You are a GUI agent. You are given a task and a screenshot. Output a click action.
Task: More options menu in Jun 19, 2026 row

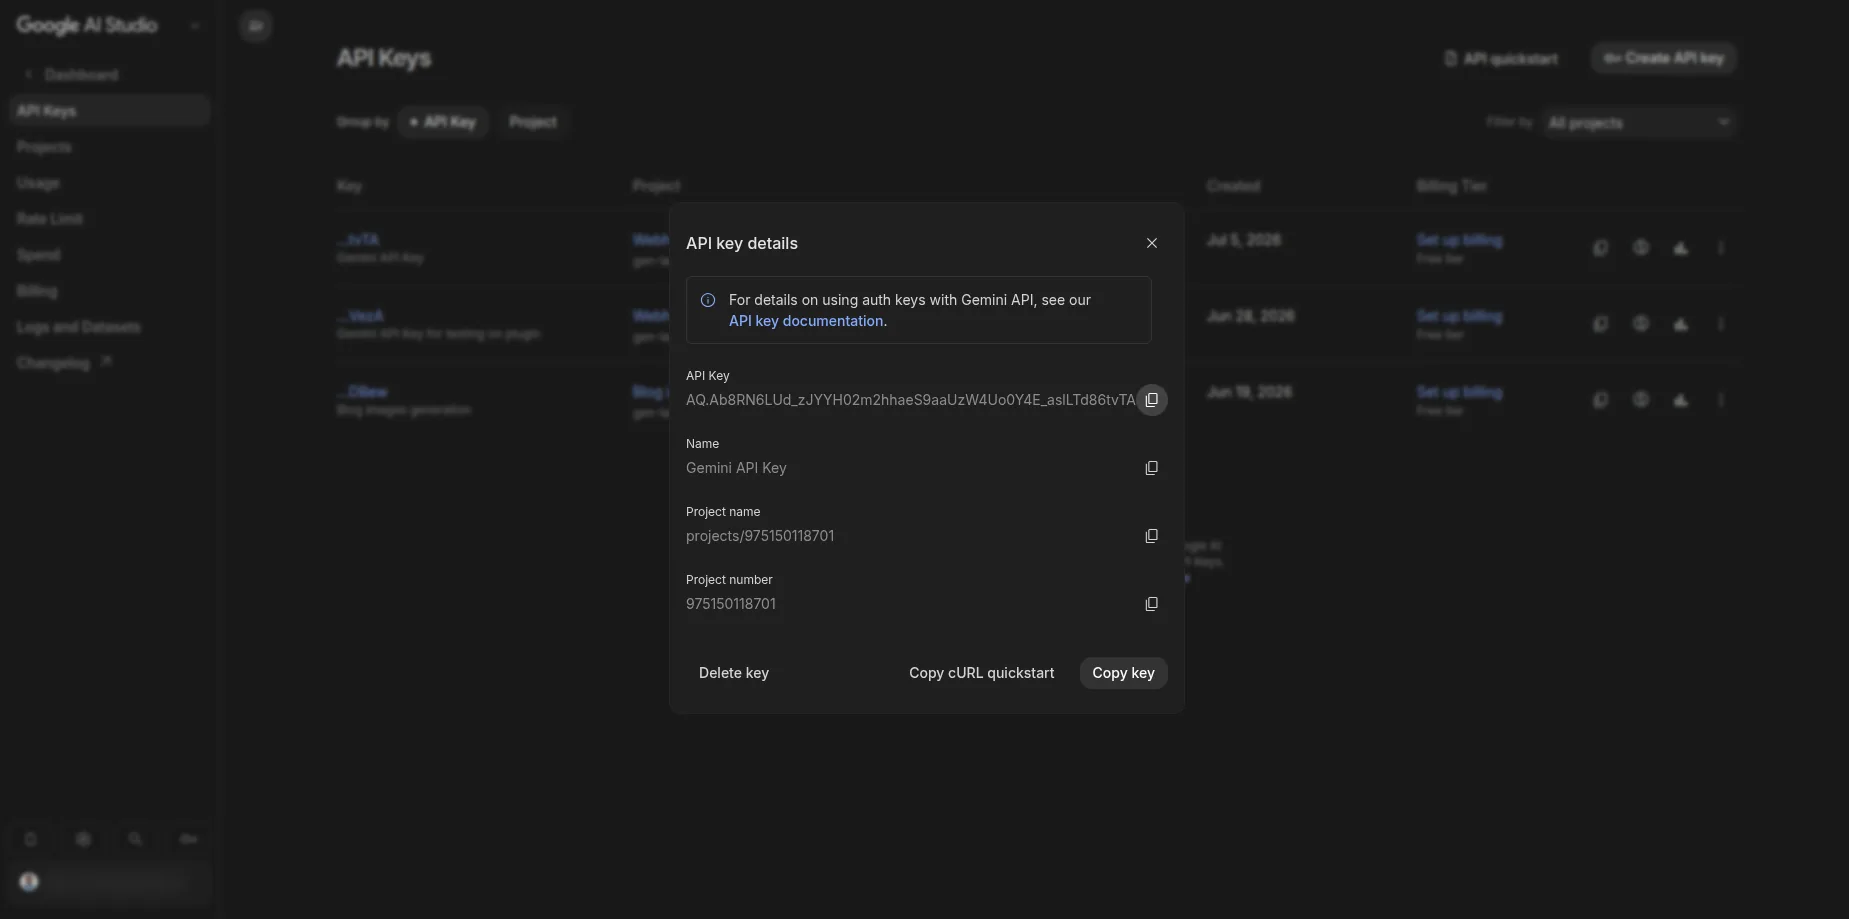tap(1721, 400)
